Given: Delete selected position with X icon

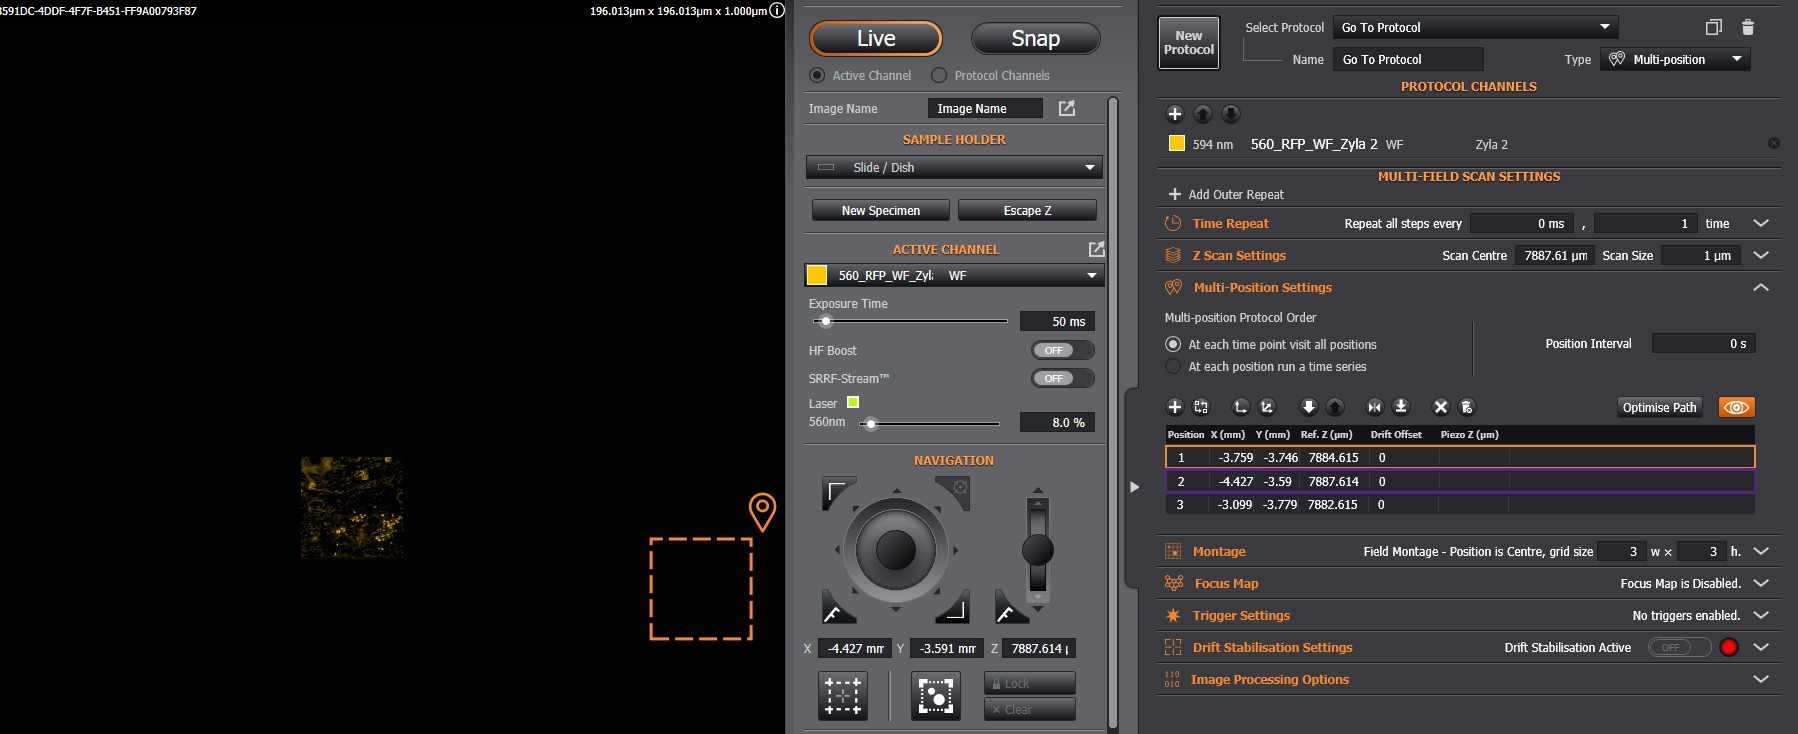Looking at the screenshot, I should tap(1440, 407).
